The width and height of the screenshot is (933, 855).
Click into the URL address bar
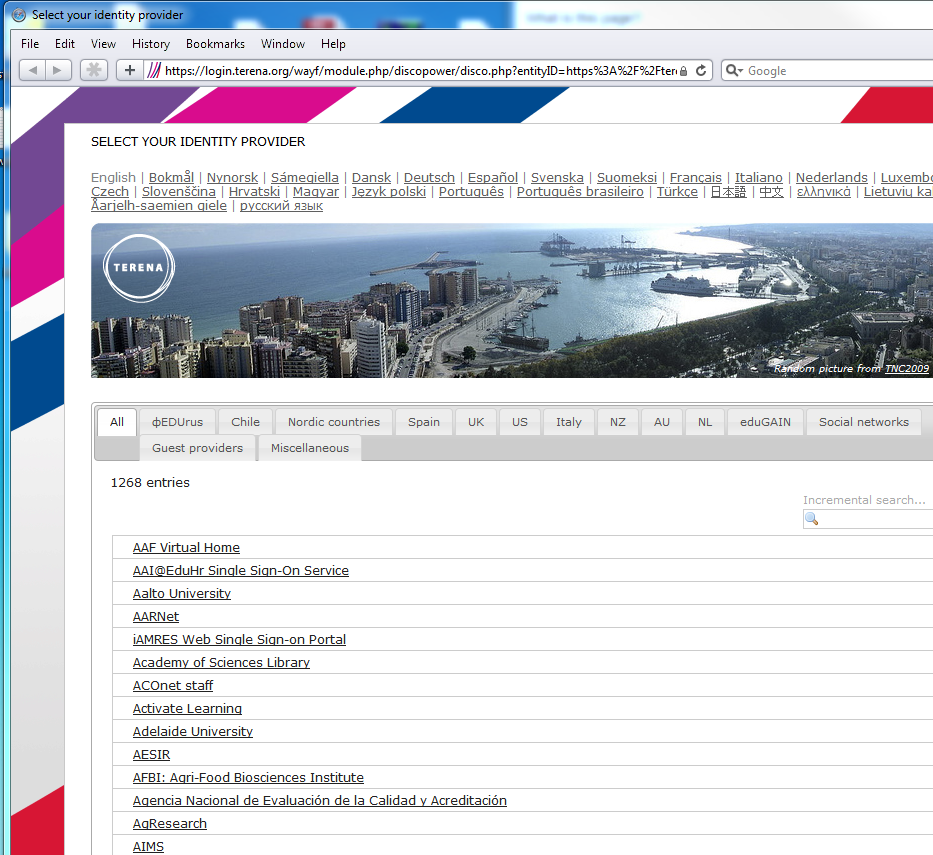420,70
